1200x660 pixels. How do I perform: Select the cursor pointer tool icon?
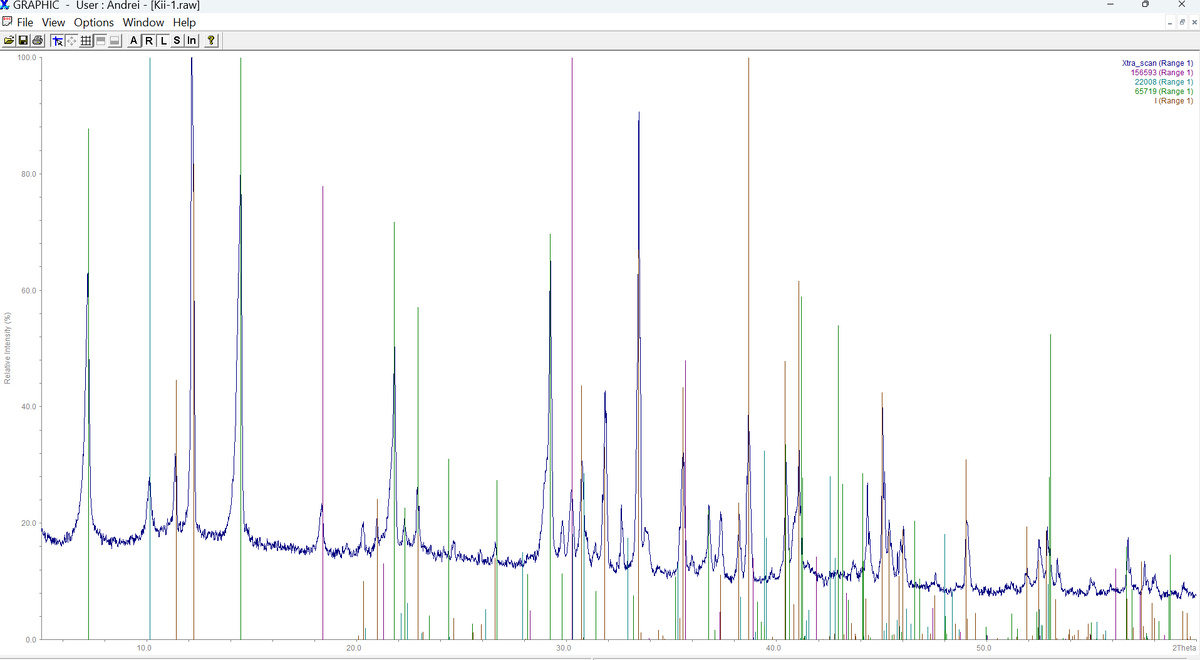click(57, 41)
